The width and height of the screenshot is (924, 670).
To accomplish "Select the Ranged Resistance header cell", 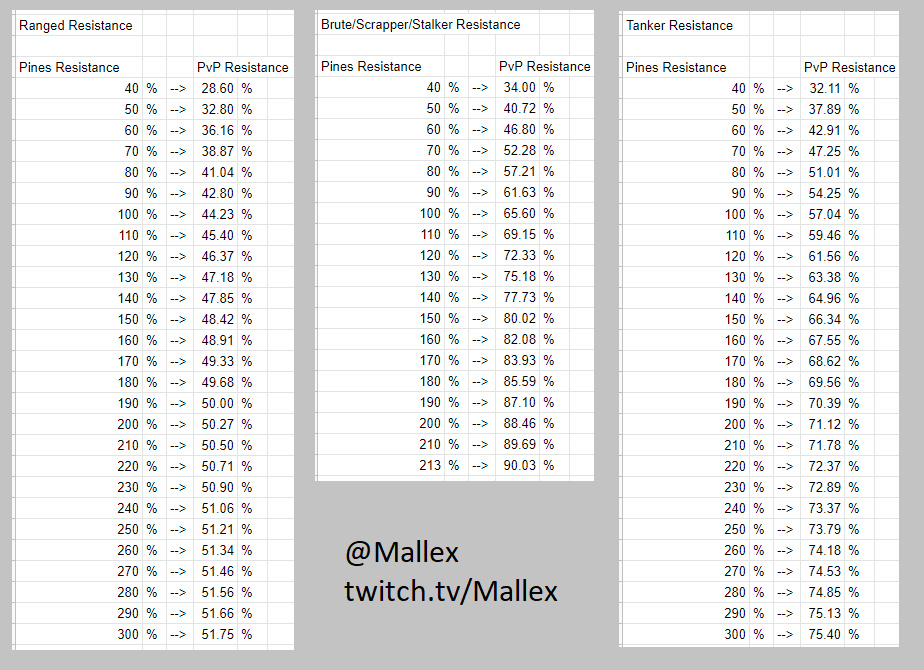I will [x=75, y=25].
